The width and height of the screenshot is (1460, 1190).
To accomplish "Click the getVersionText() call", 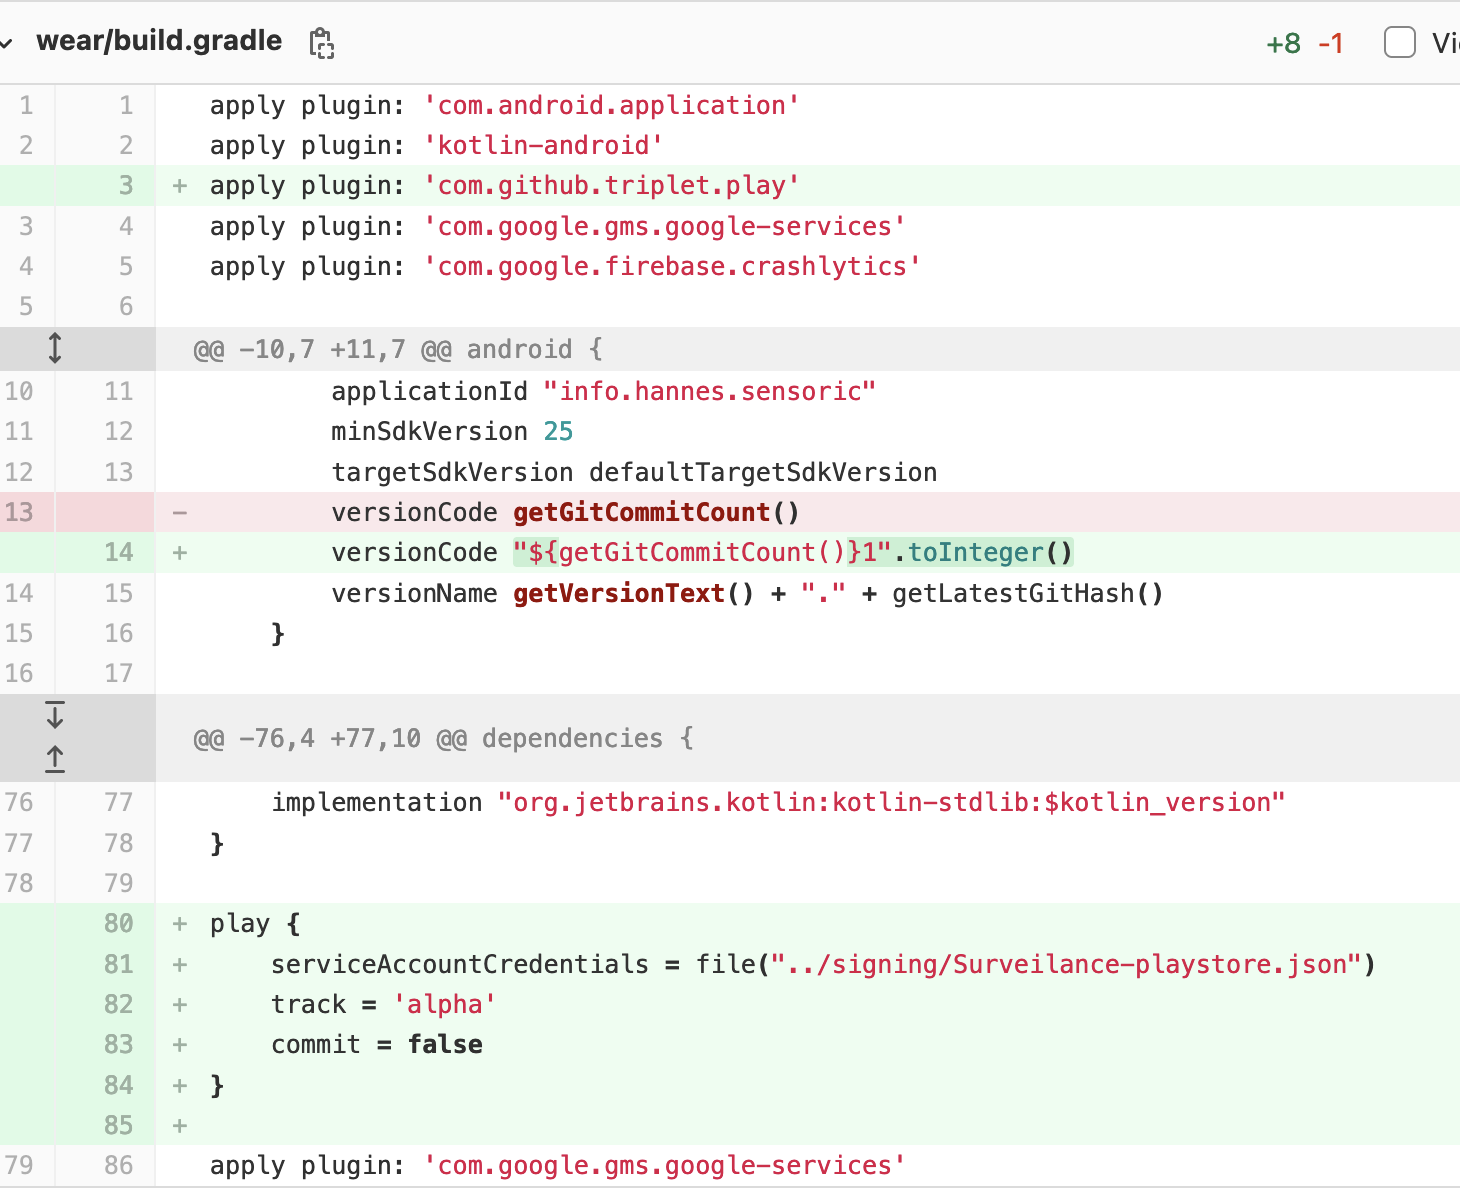I will point(634,593).
